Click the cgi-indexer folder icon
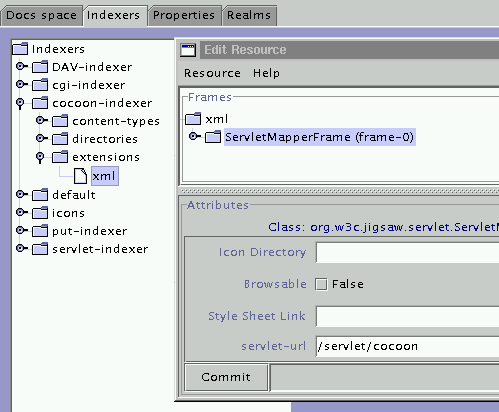The height and width of the screenshot is (412, 499). 40,85
